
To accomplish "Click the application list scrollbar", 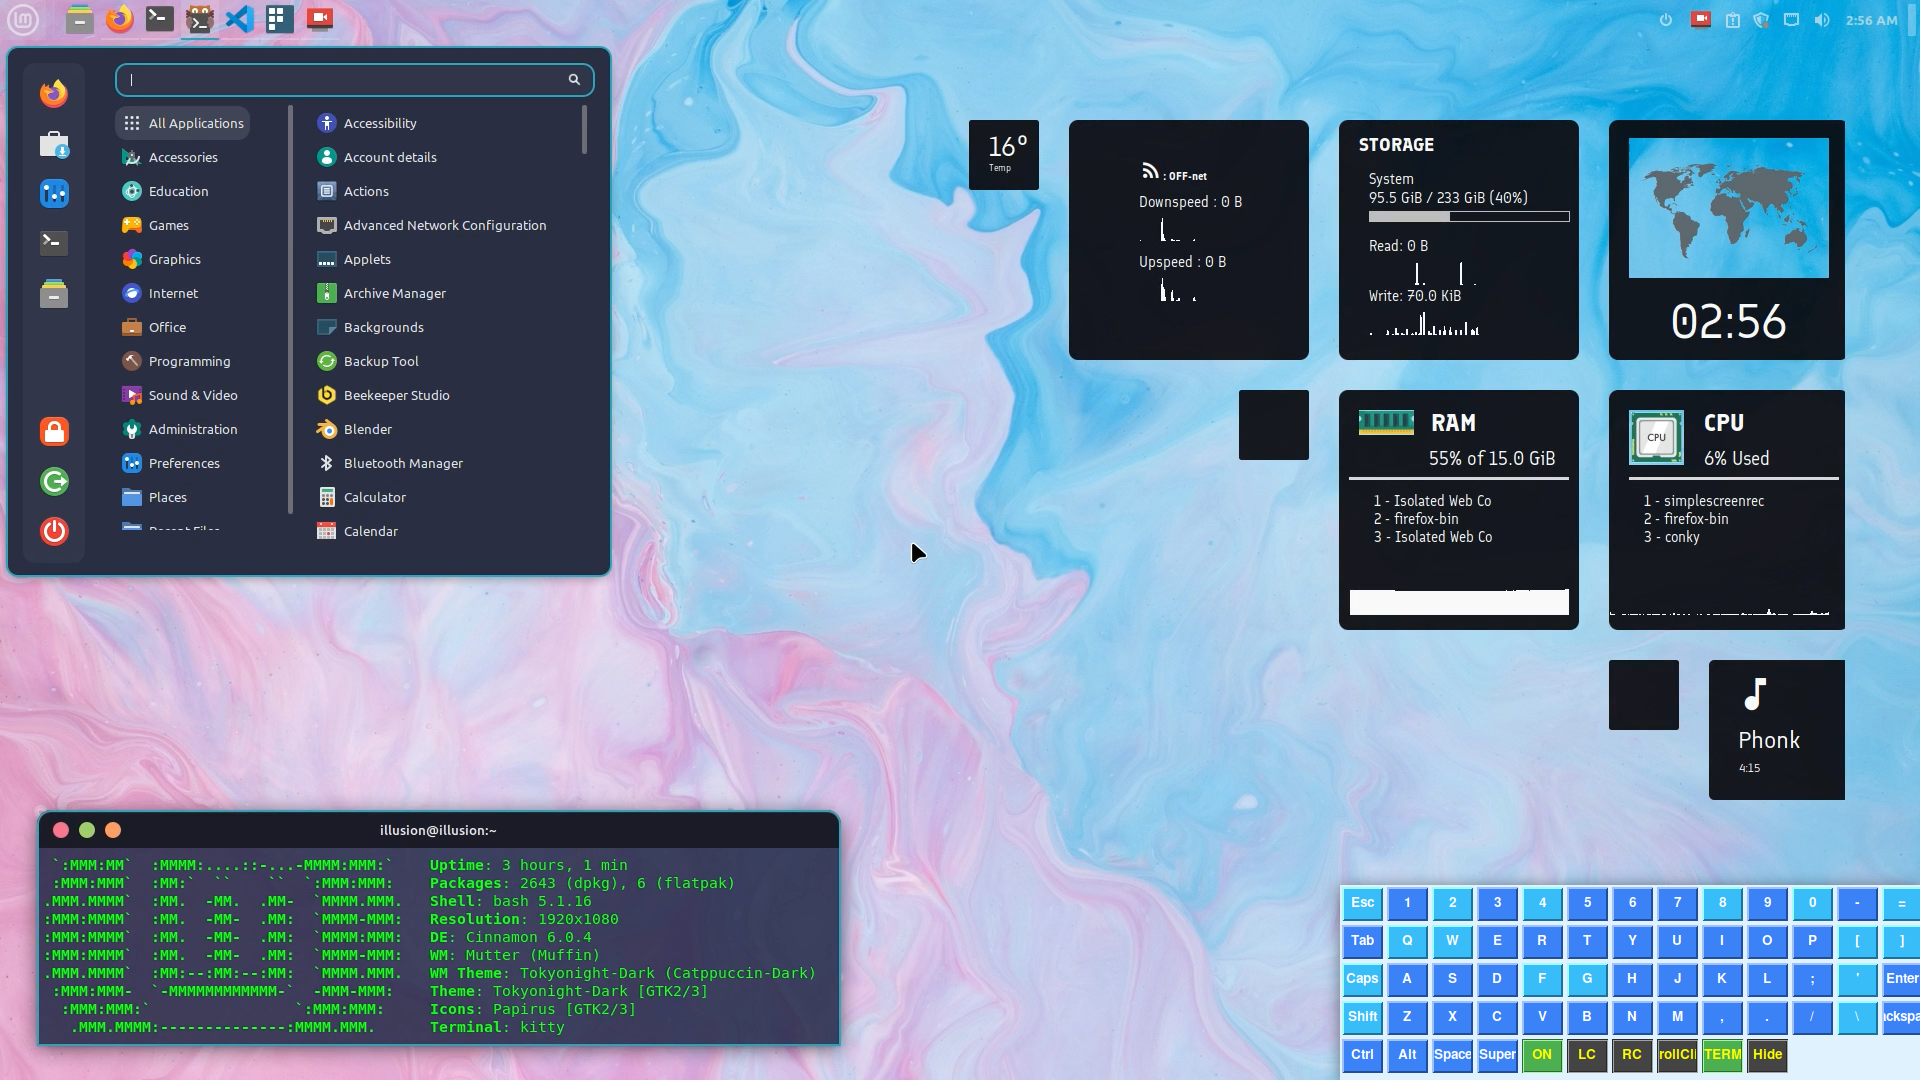I will [584, 130].
